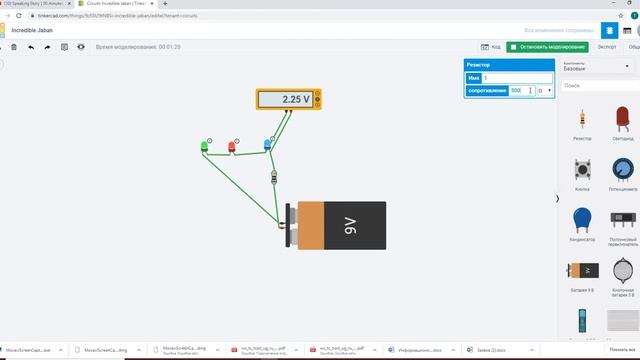The height and width of the screenshot is (360, 640).
Task: Click Show all downloads button
Action: coord(622,350)
